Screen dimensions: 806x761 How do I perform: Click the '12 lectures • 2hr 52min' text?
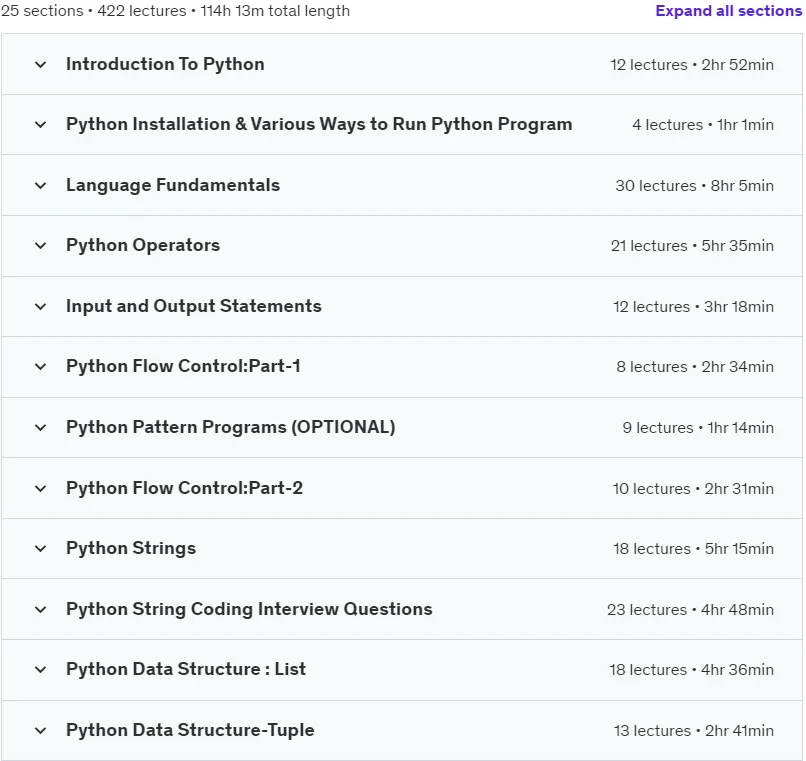[692, 65]
